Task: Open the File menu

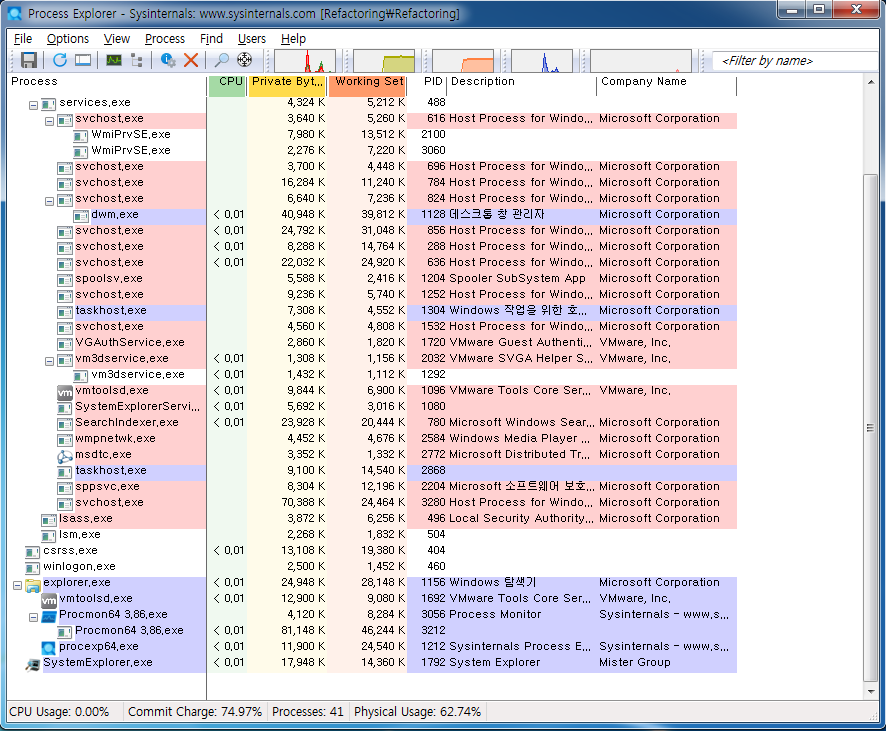Action: tap(23, 38)
